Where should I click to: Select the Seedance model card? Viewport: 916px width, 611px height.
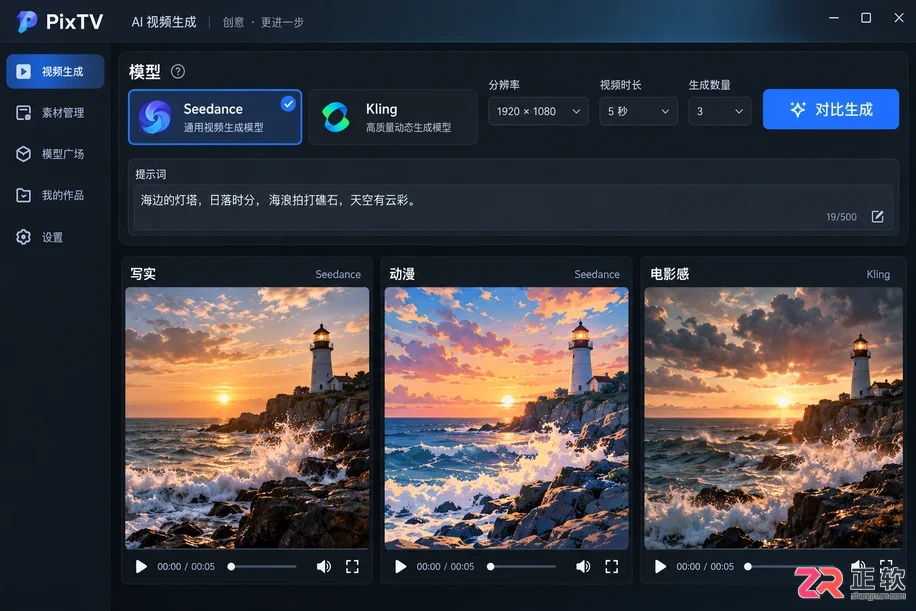215,117
